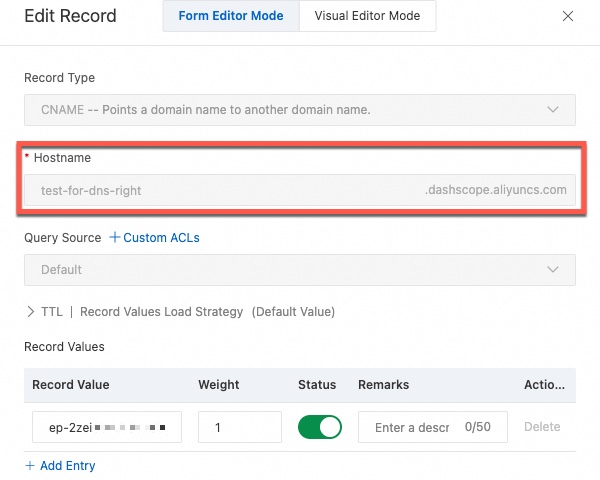Click the Add Entry link

(67, 466)
